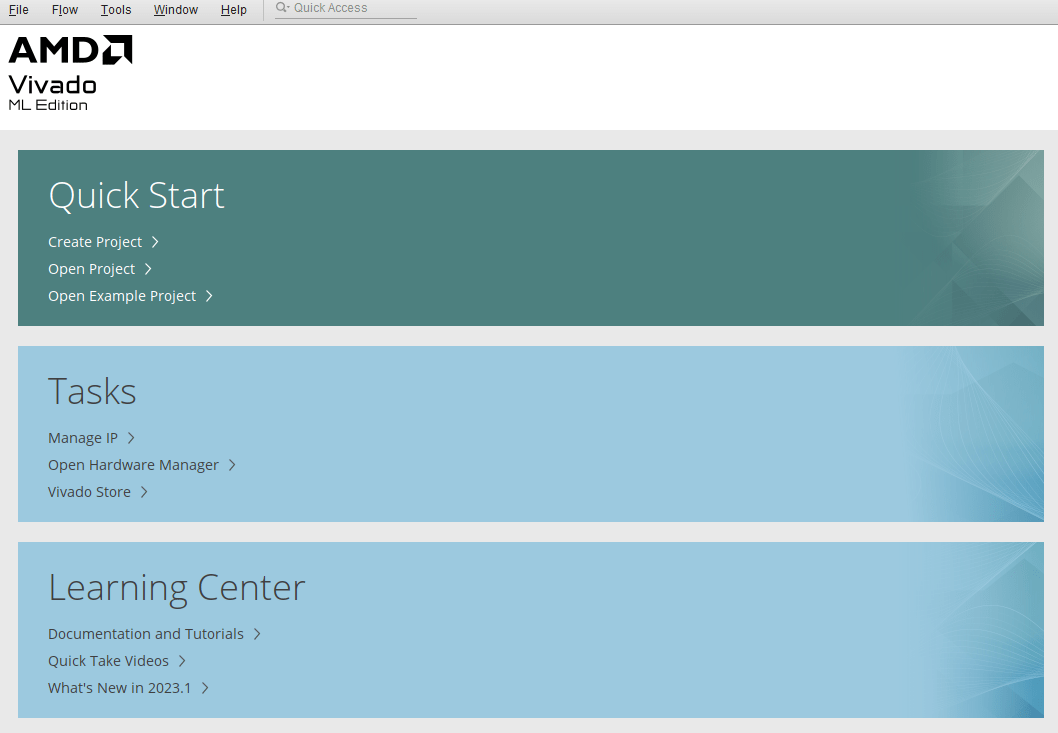Click inside the Quick Access search field
Screen dimensions: 1058x733
click(x=350, y=7)
